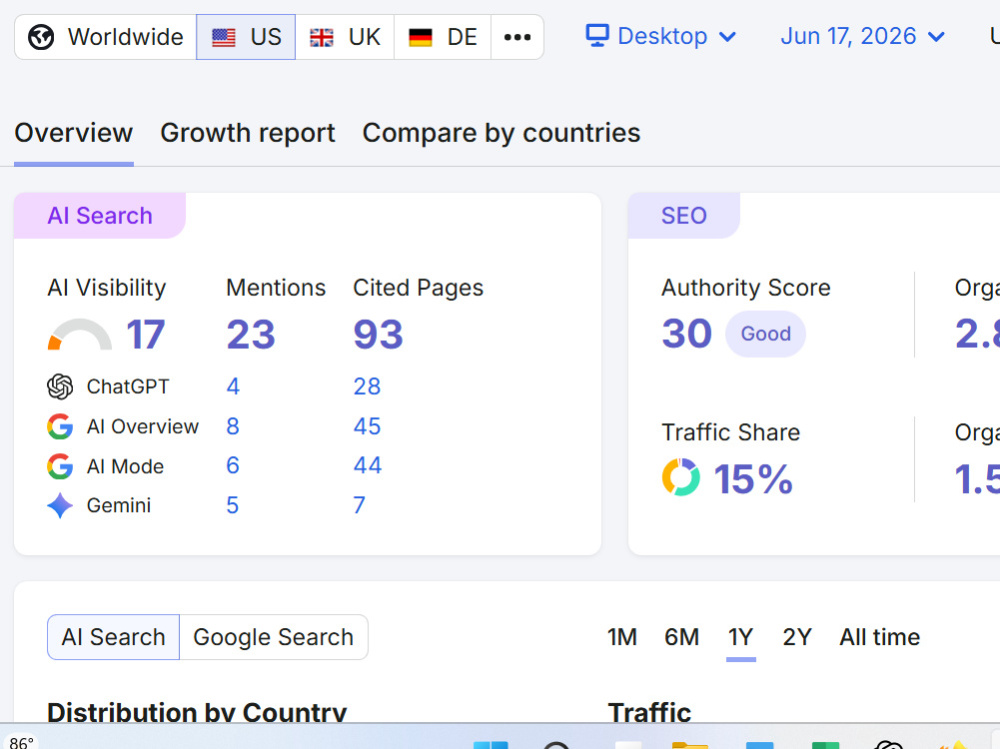Select the US country filter
Image resolution: width=1000 pixels, height=749 pixels.
246,37
